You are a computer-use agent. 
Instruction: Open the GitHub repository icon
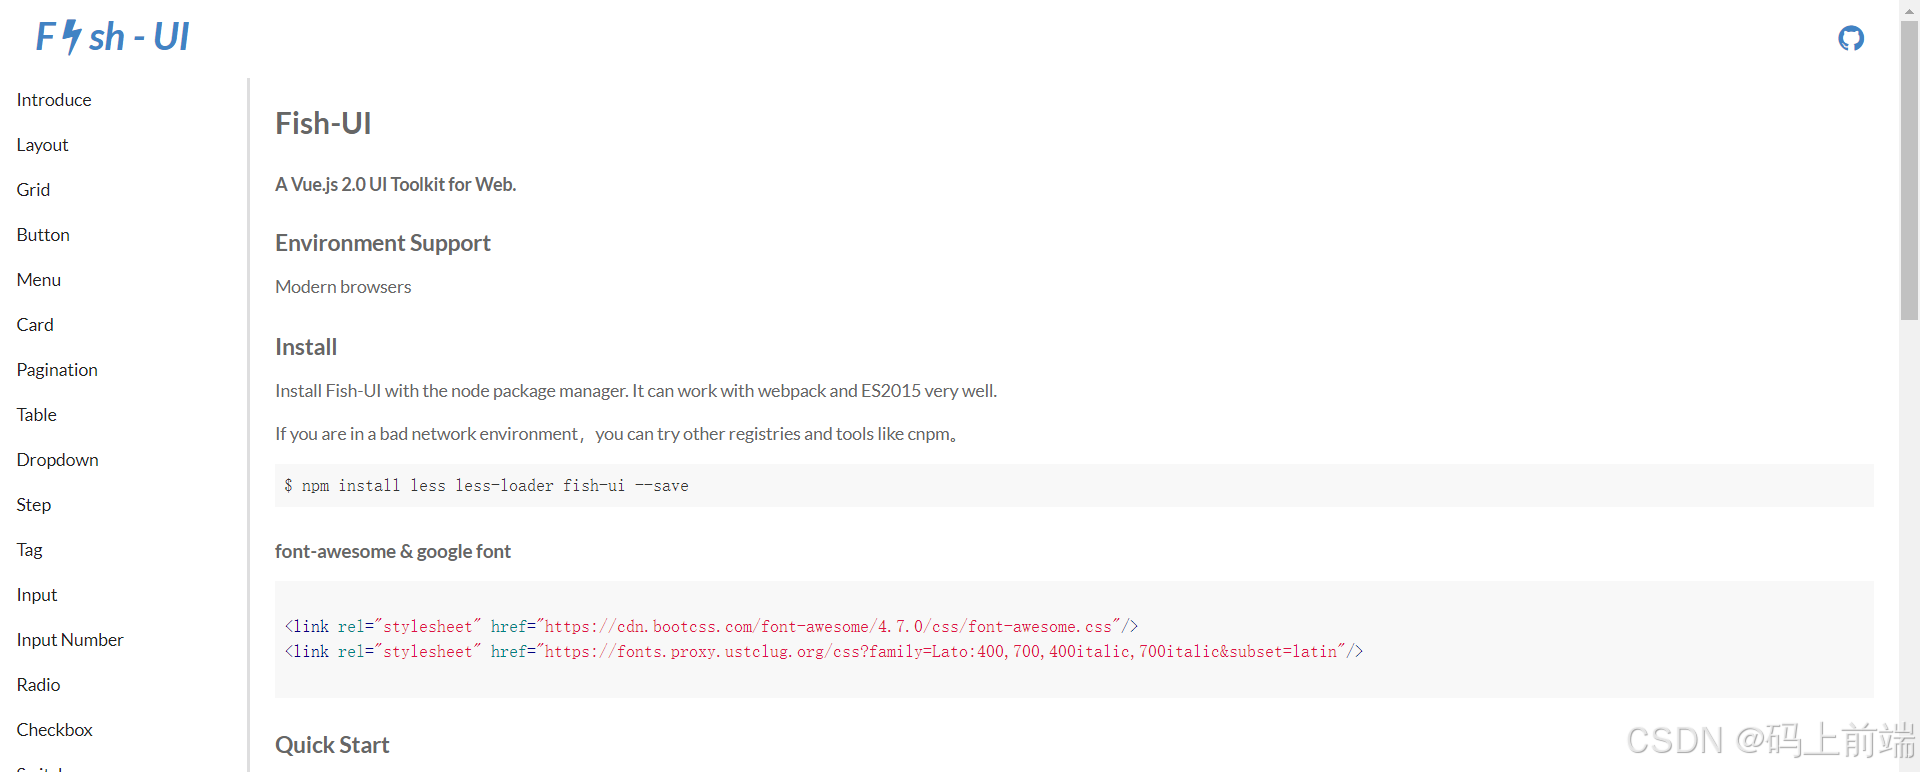point(1851,38)
